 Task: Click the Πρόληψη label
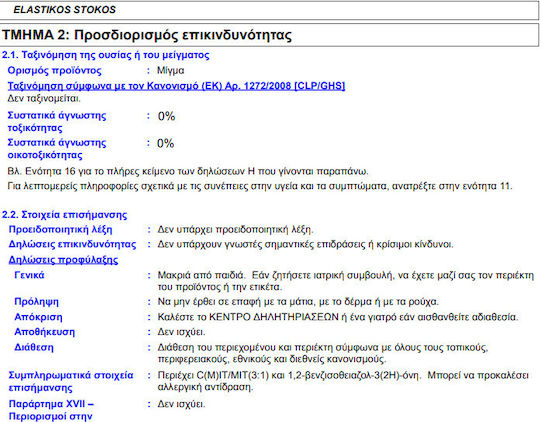37,302
